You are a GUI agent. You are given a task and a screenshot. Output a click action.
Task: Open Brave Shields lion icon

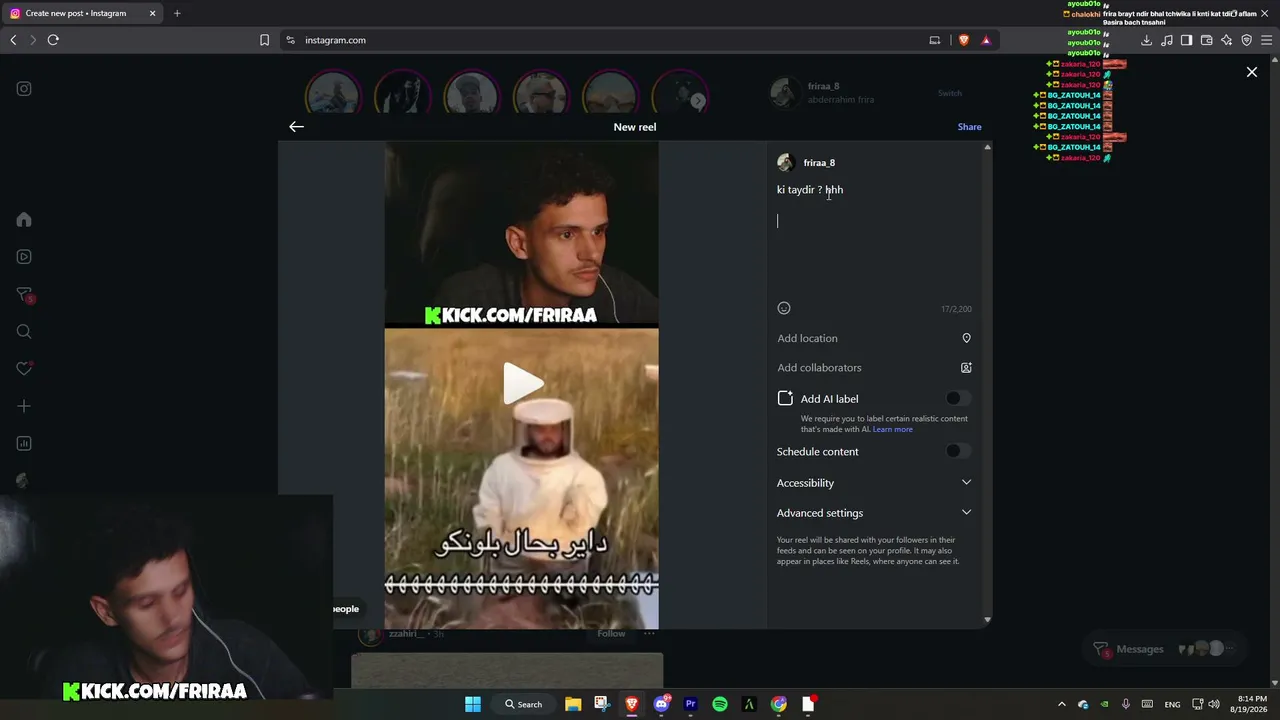(964, 40)
